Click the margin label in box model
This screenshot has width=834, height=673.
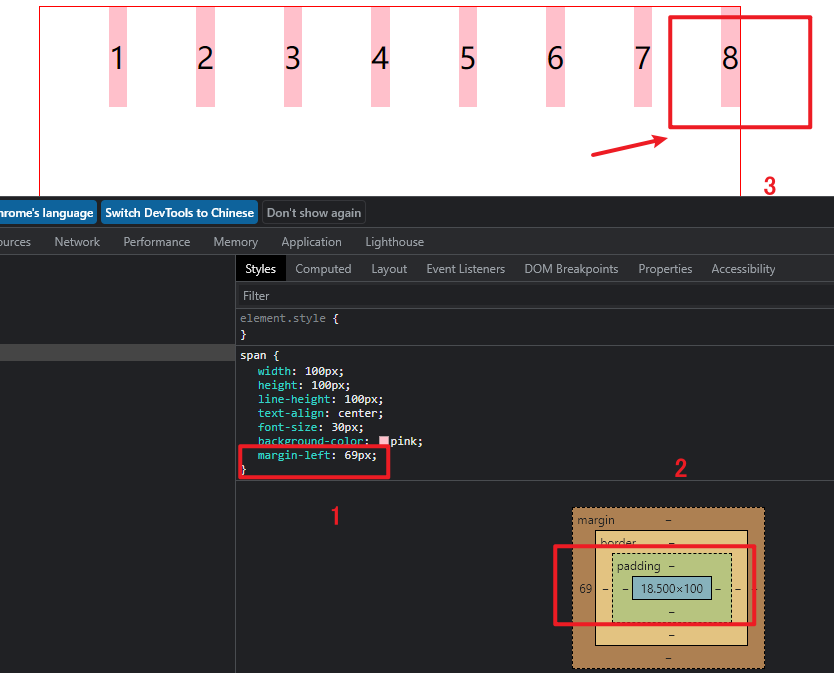(596, 520)
